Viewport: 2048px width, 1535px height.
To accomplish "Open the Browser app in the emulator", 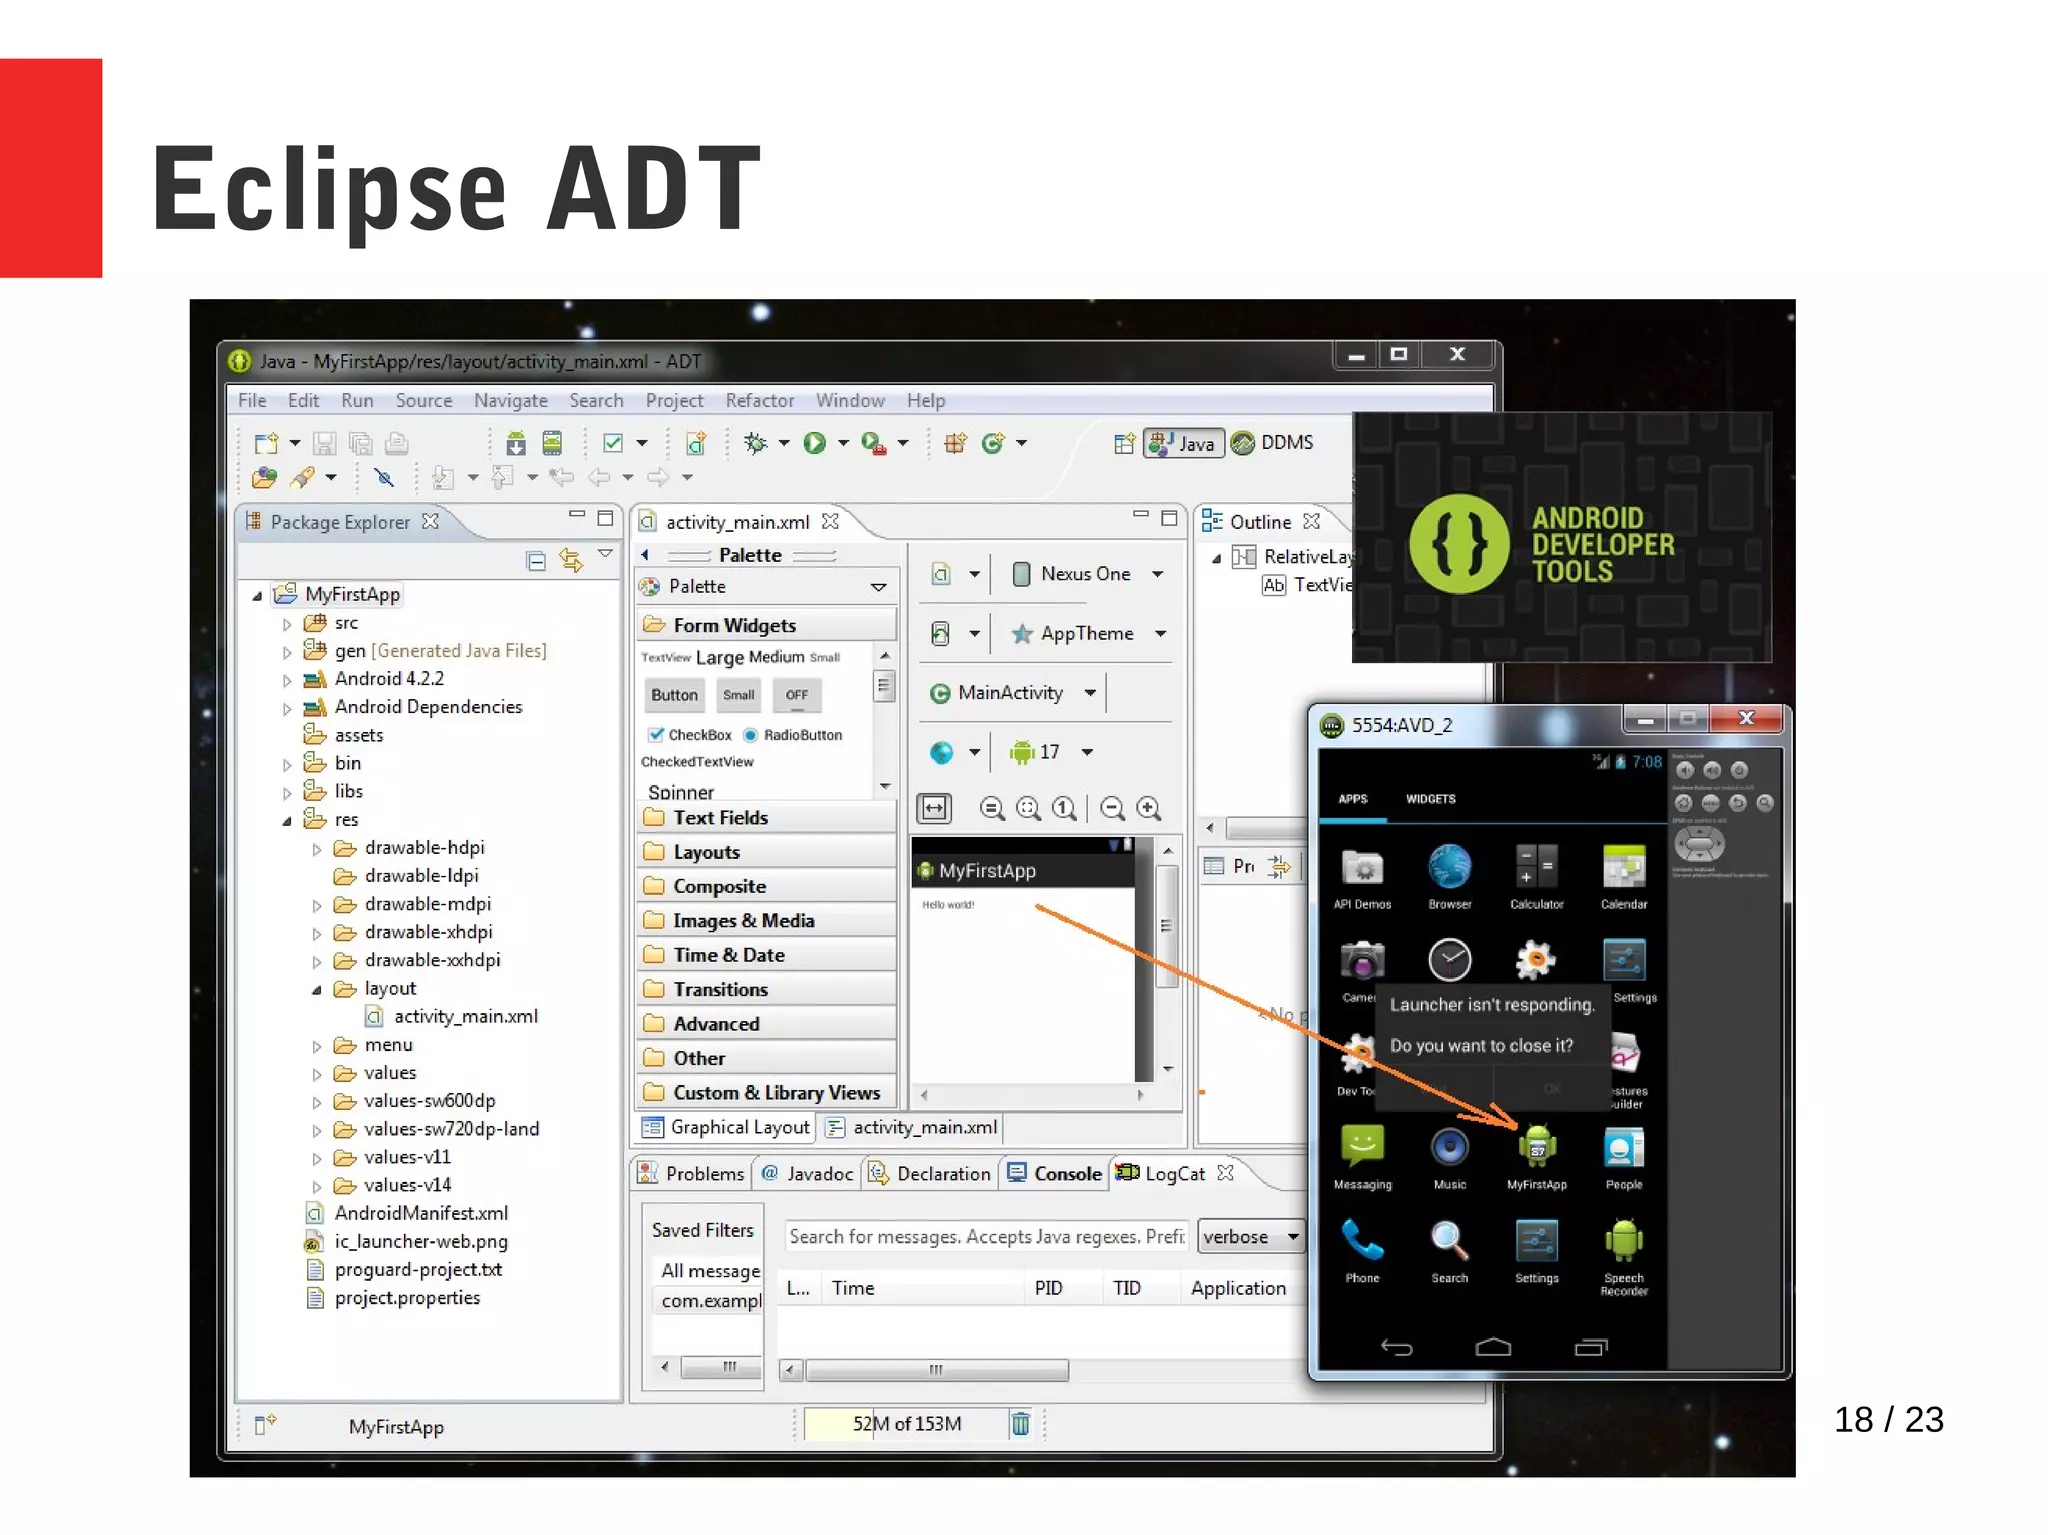I will click(x=1449, y=876).
